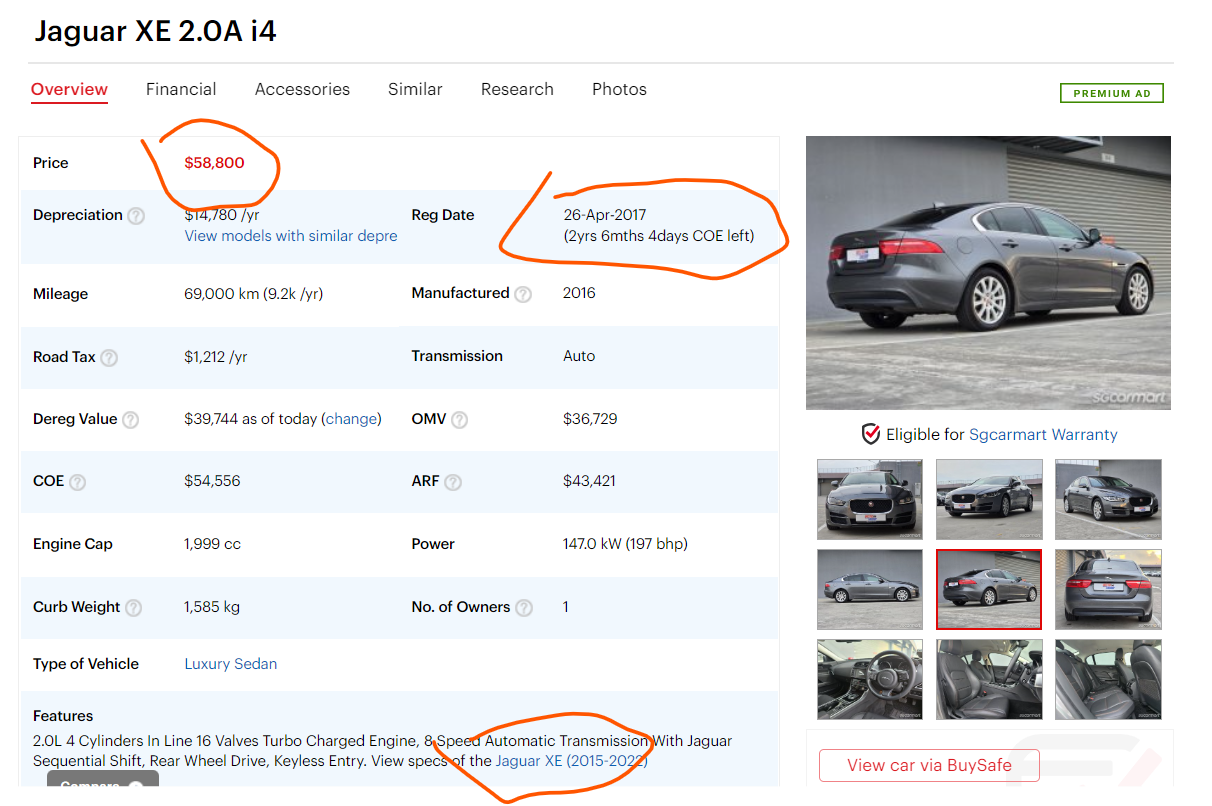Open the Accessories tab

pos(302,89)
